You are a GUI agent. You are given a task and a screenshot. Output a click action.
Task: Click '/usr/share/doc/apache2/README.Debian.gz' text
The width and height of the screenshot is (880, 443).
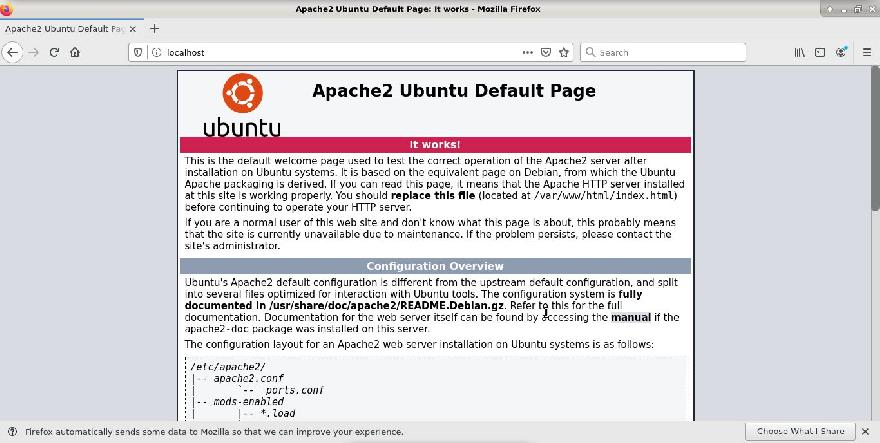(x=387, y=305)
